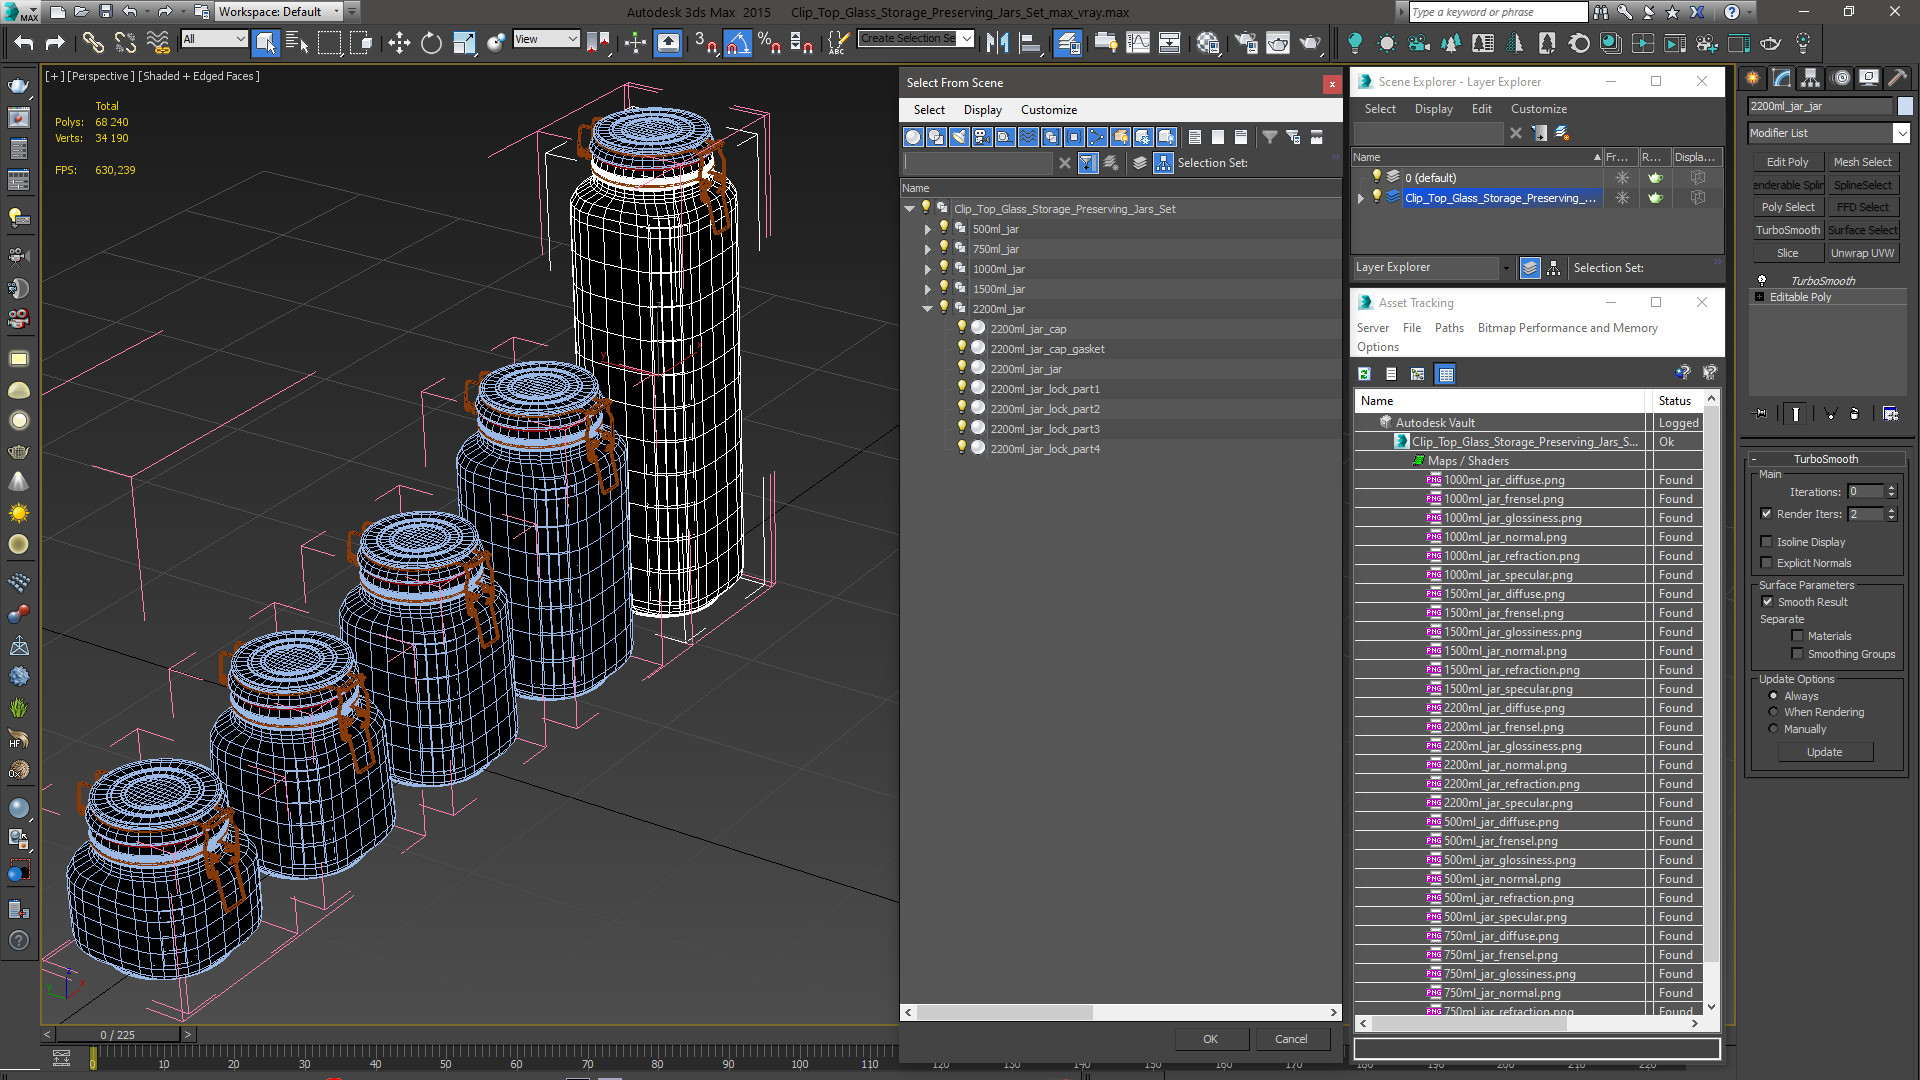Image resolution: width=1920 pixels, height=1080 pixels.
Task: Open the Paths menu in Asset Tracking
Action: (x=1449, y=328)
